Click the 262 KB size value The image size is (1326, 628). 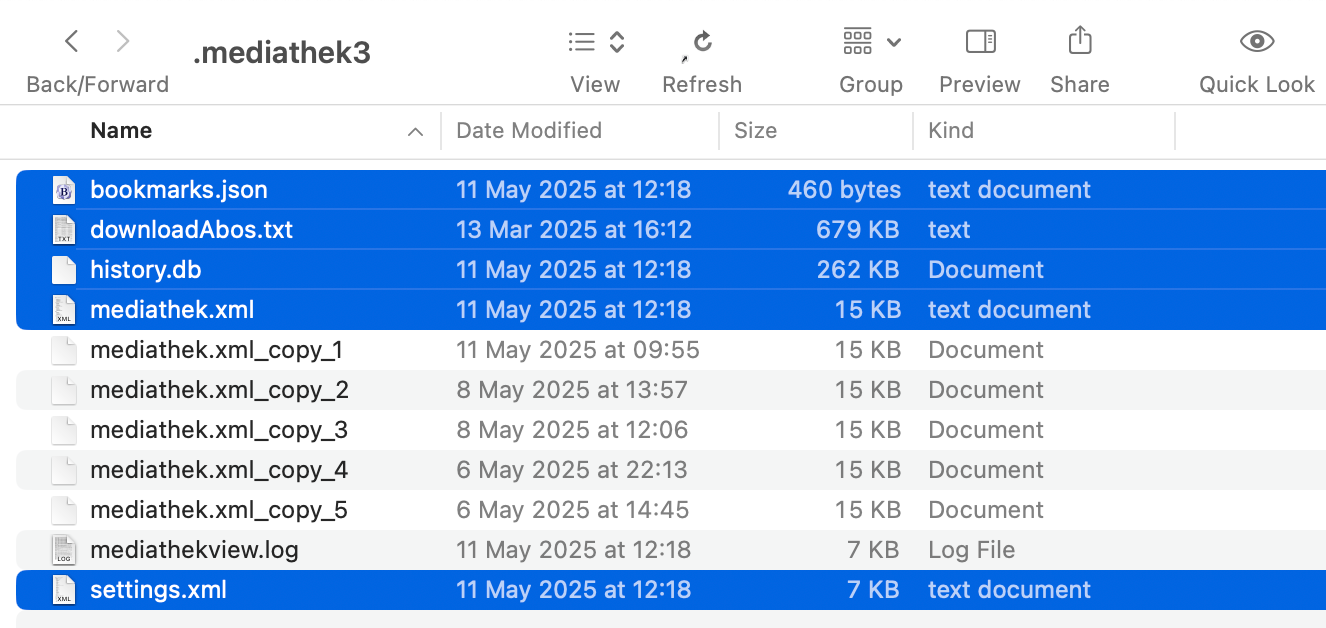click(859, 270)
